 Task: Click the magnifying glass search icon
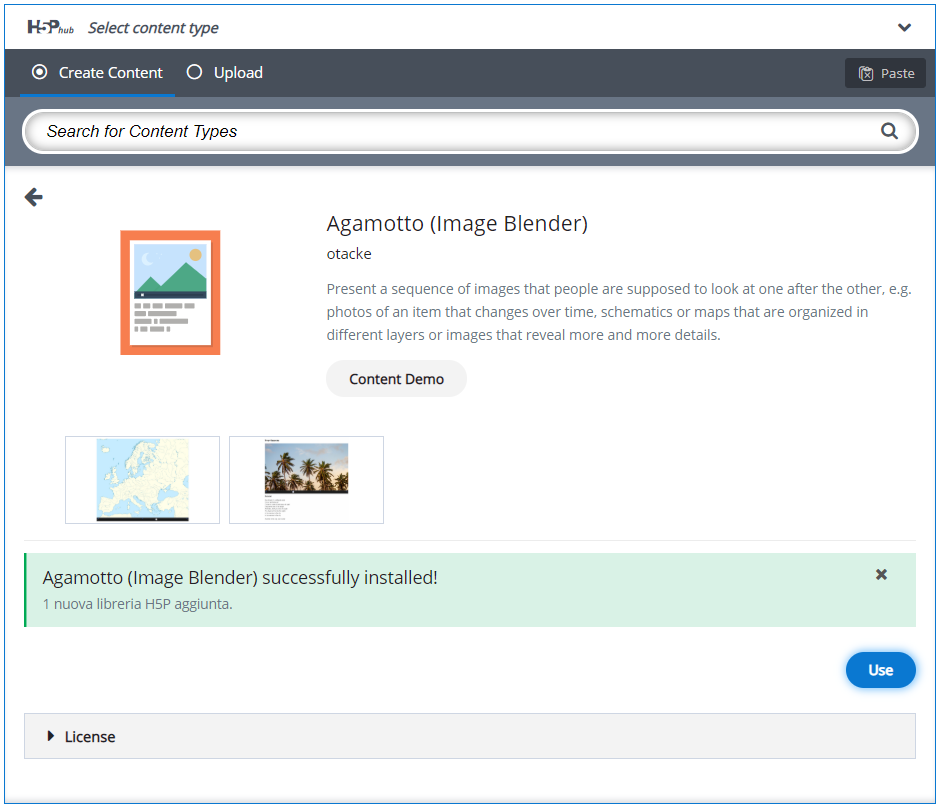(889, 131)
